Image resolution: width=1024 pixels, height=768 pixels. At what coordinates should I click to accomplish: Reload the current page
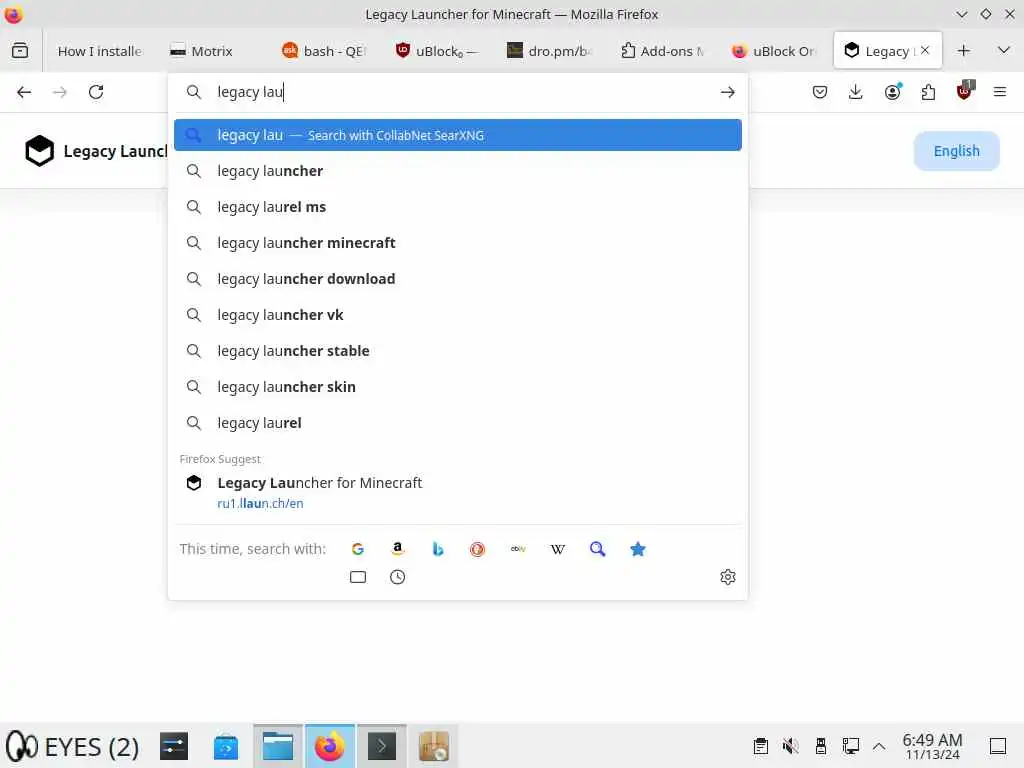coord(96,92)
